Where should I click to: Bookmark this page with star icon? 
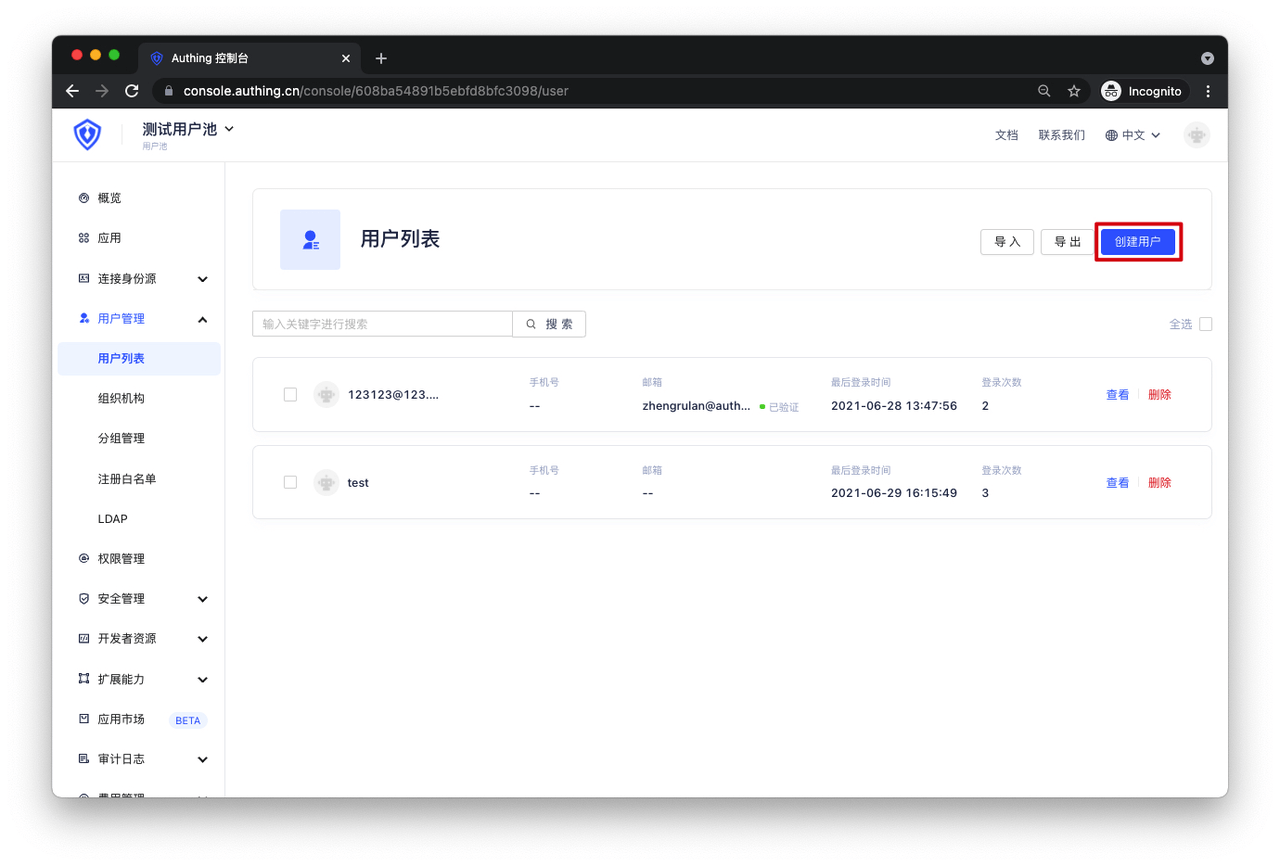[1074, 91]
